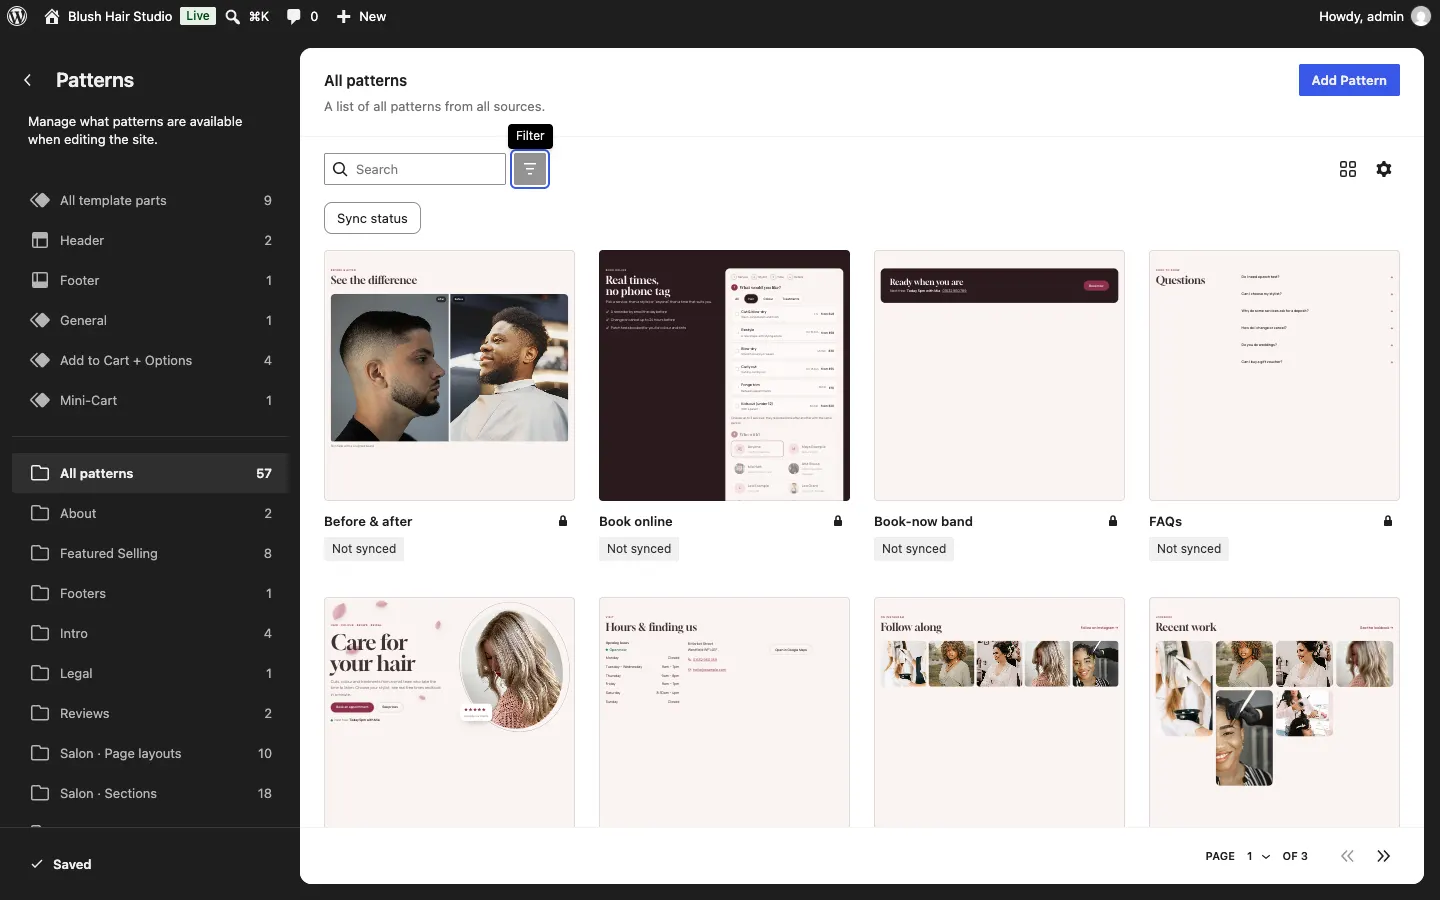Click the search magnifier in the search box

(x=341, y=169)
